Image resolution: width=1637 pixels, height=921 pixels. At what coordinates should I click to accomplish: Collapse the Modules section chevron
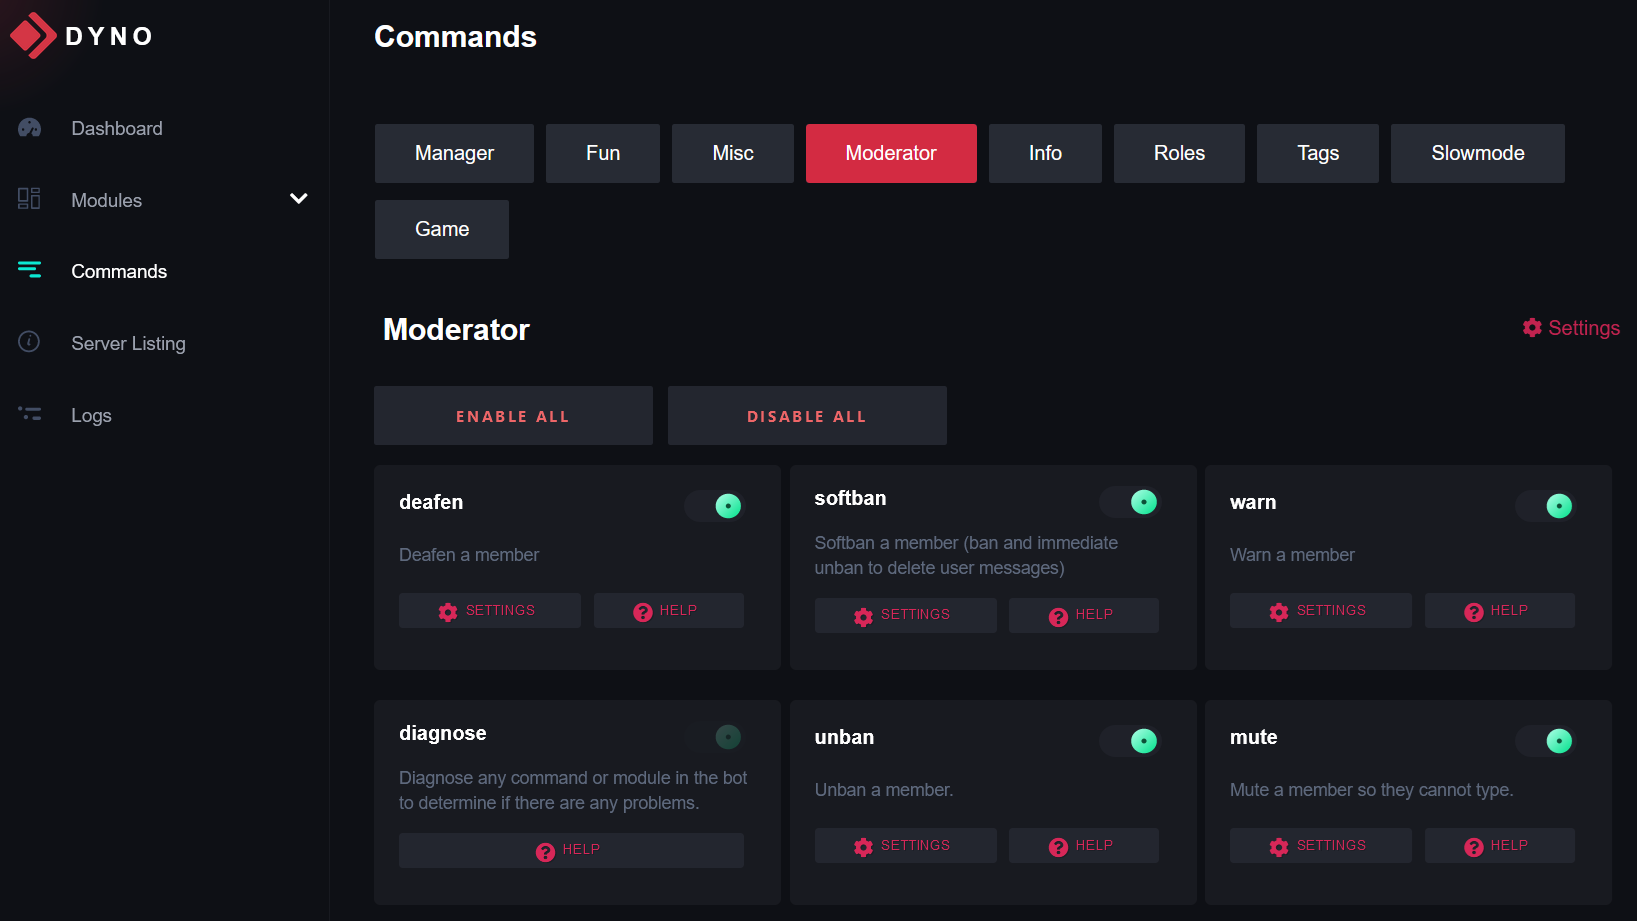298,199
